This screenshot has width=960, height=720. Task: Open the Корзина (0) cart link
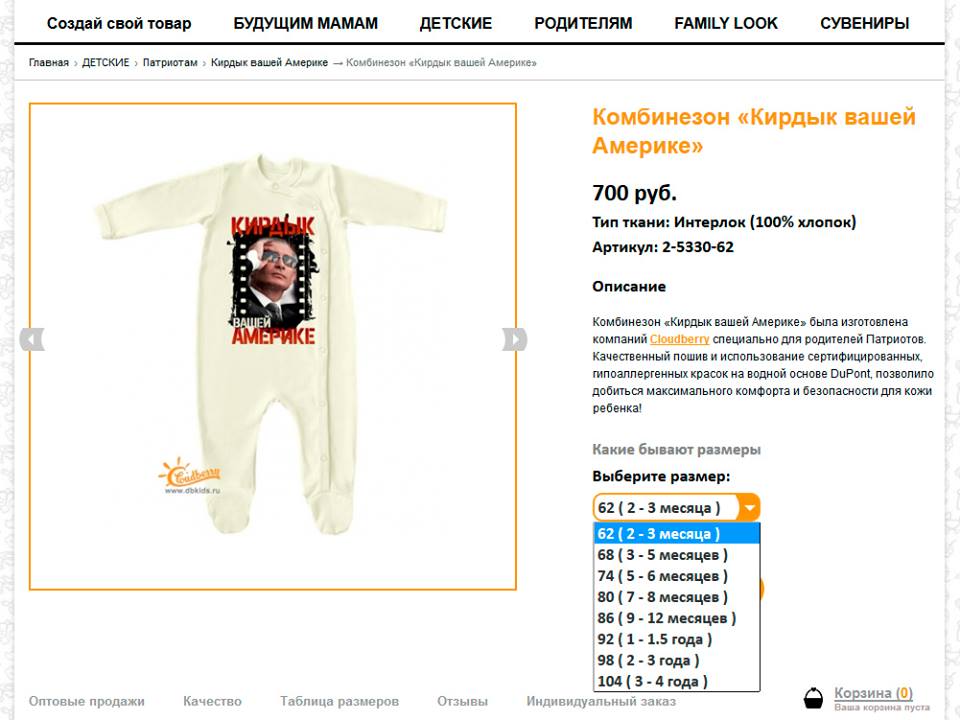tap(873, 693)
